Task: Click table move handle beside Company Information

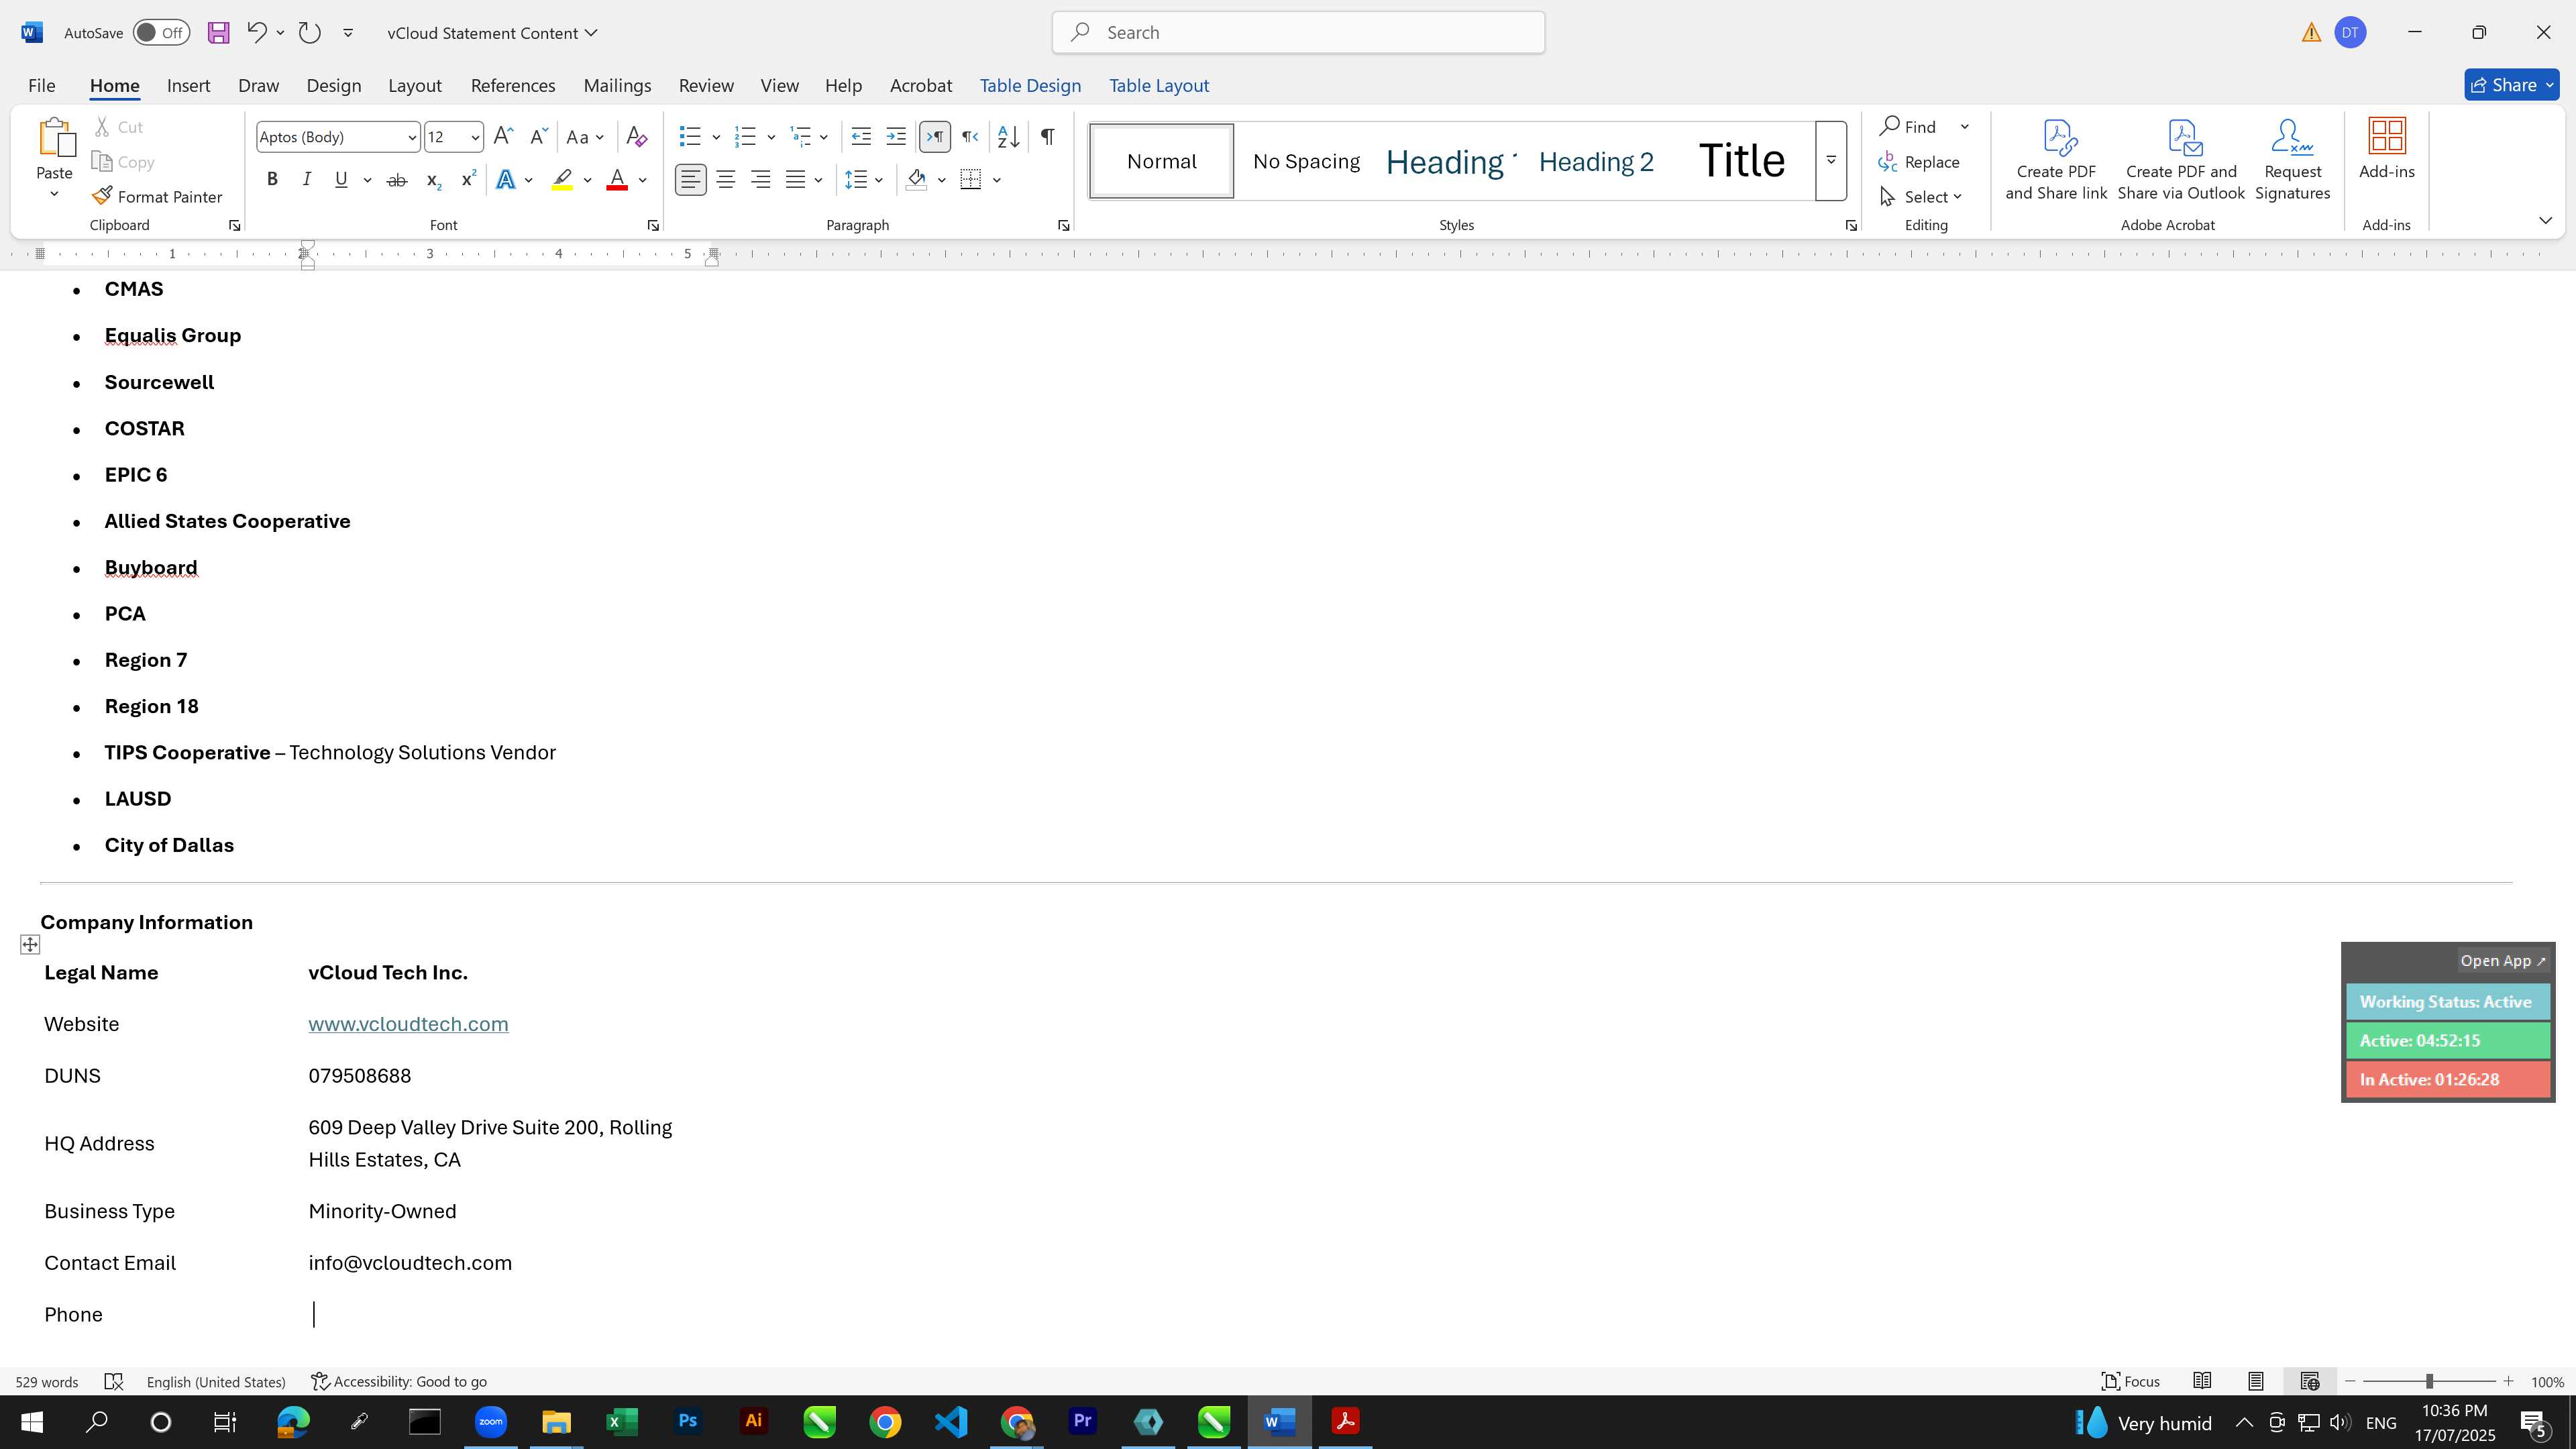Action: pyautogui.click(x=30, y=945)
